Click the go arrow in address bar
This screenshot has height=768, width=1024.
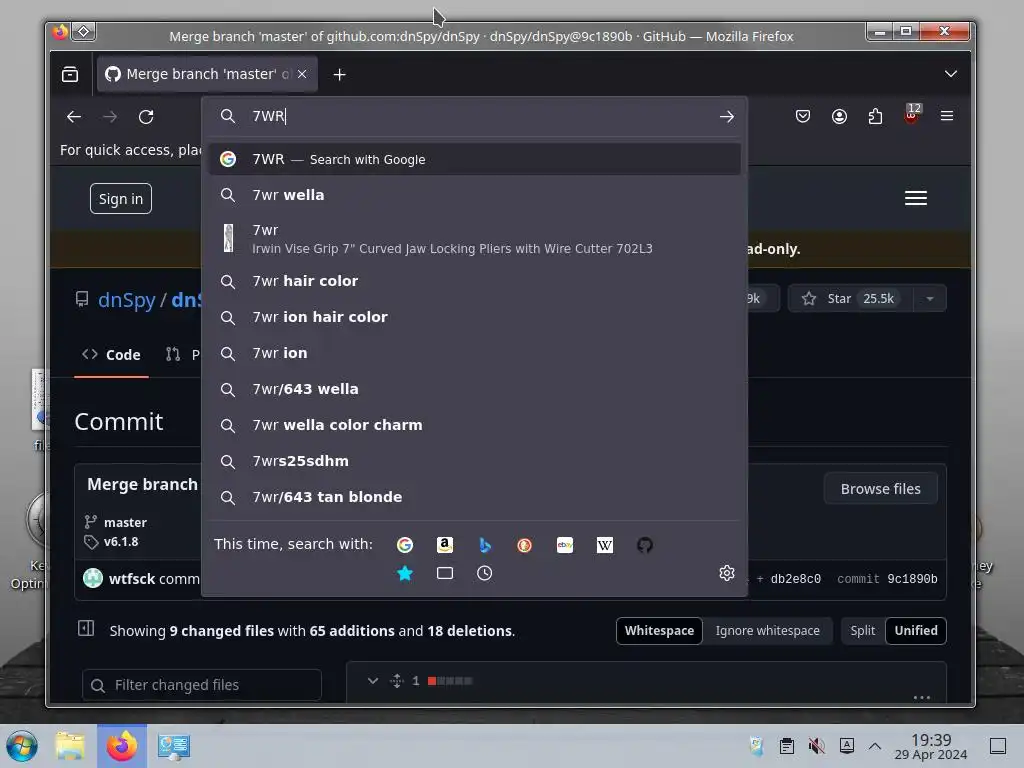(726, 117)
